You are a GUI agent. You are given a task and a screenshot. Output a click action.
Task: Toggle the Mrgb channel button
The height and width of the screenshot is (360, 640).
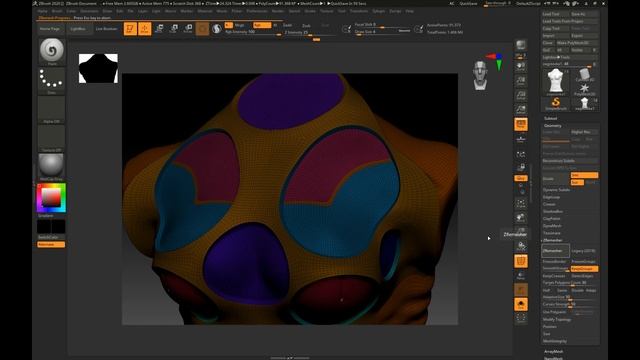tap(240, 25)
